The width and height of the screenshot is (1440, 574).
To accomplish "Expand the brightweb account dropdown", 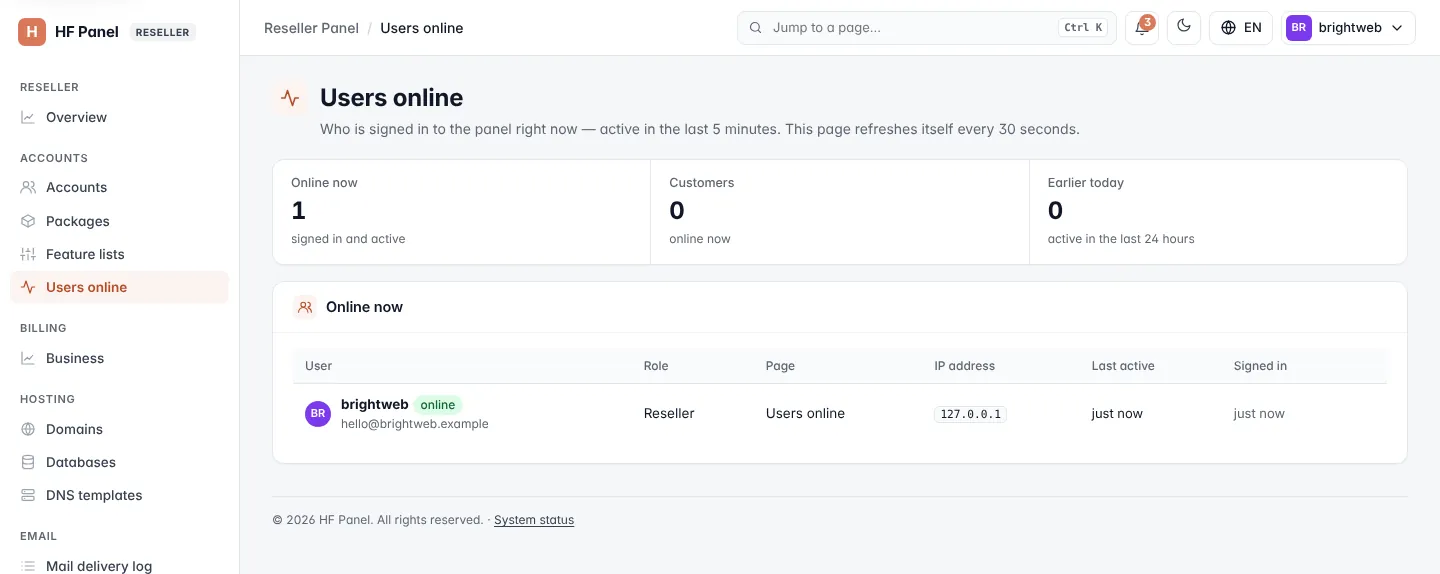I will 1349,28.
